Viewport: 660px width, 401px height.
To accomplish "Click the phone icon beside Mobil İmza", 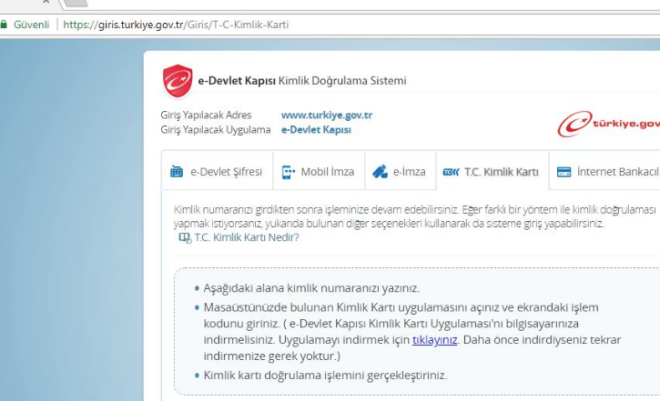I will tap(288, 172).
